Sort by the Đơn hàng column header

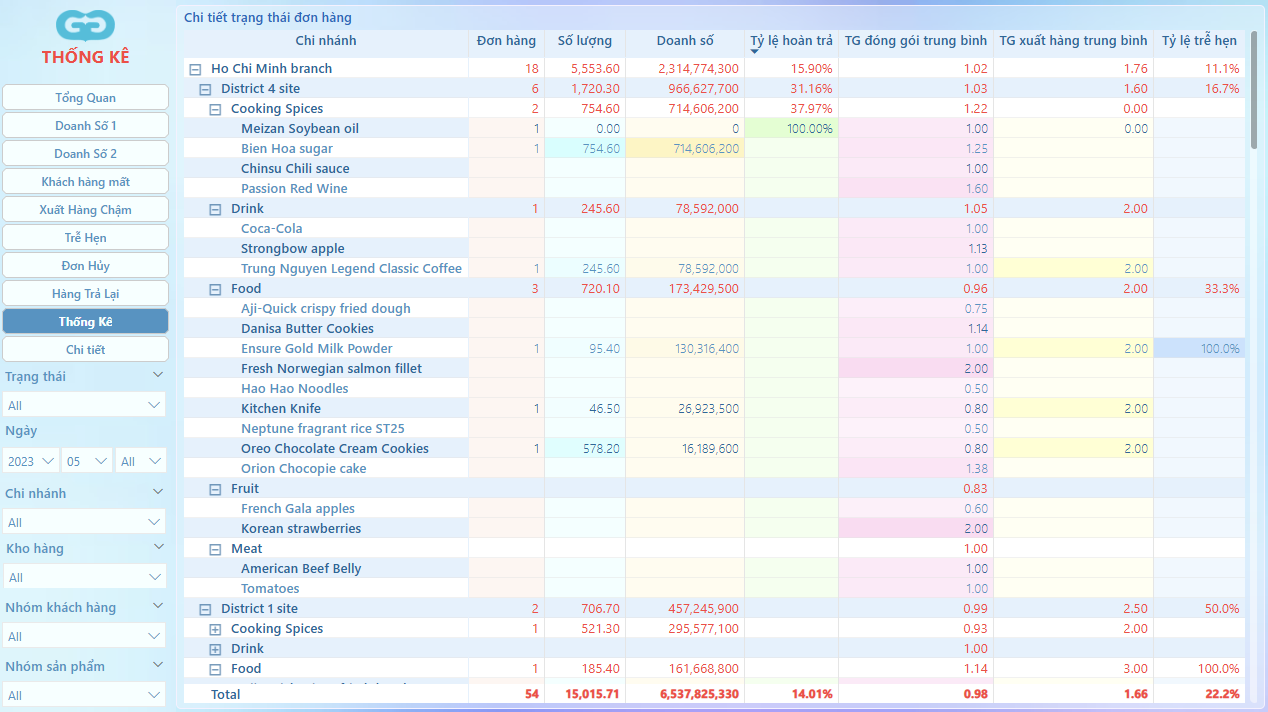coord(506,41)
